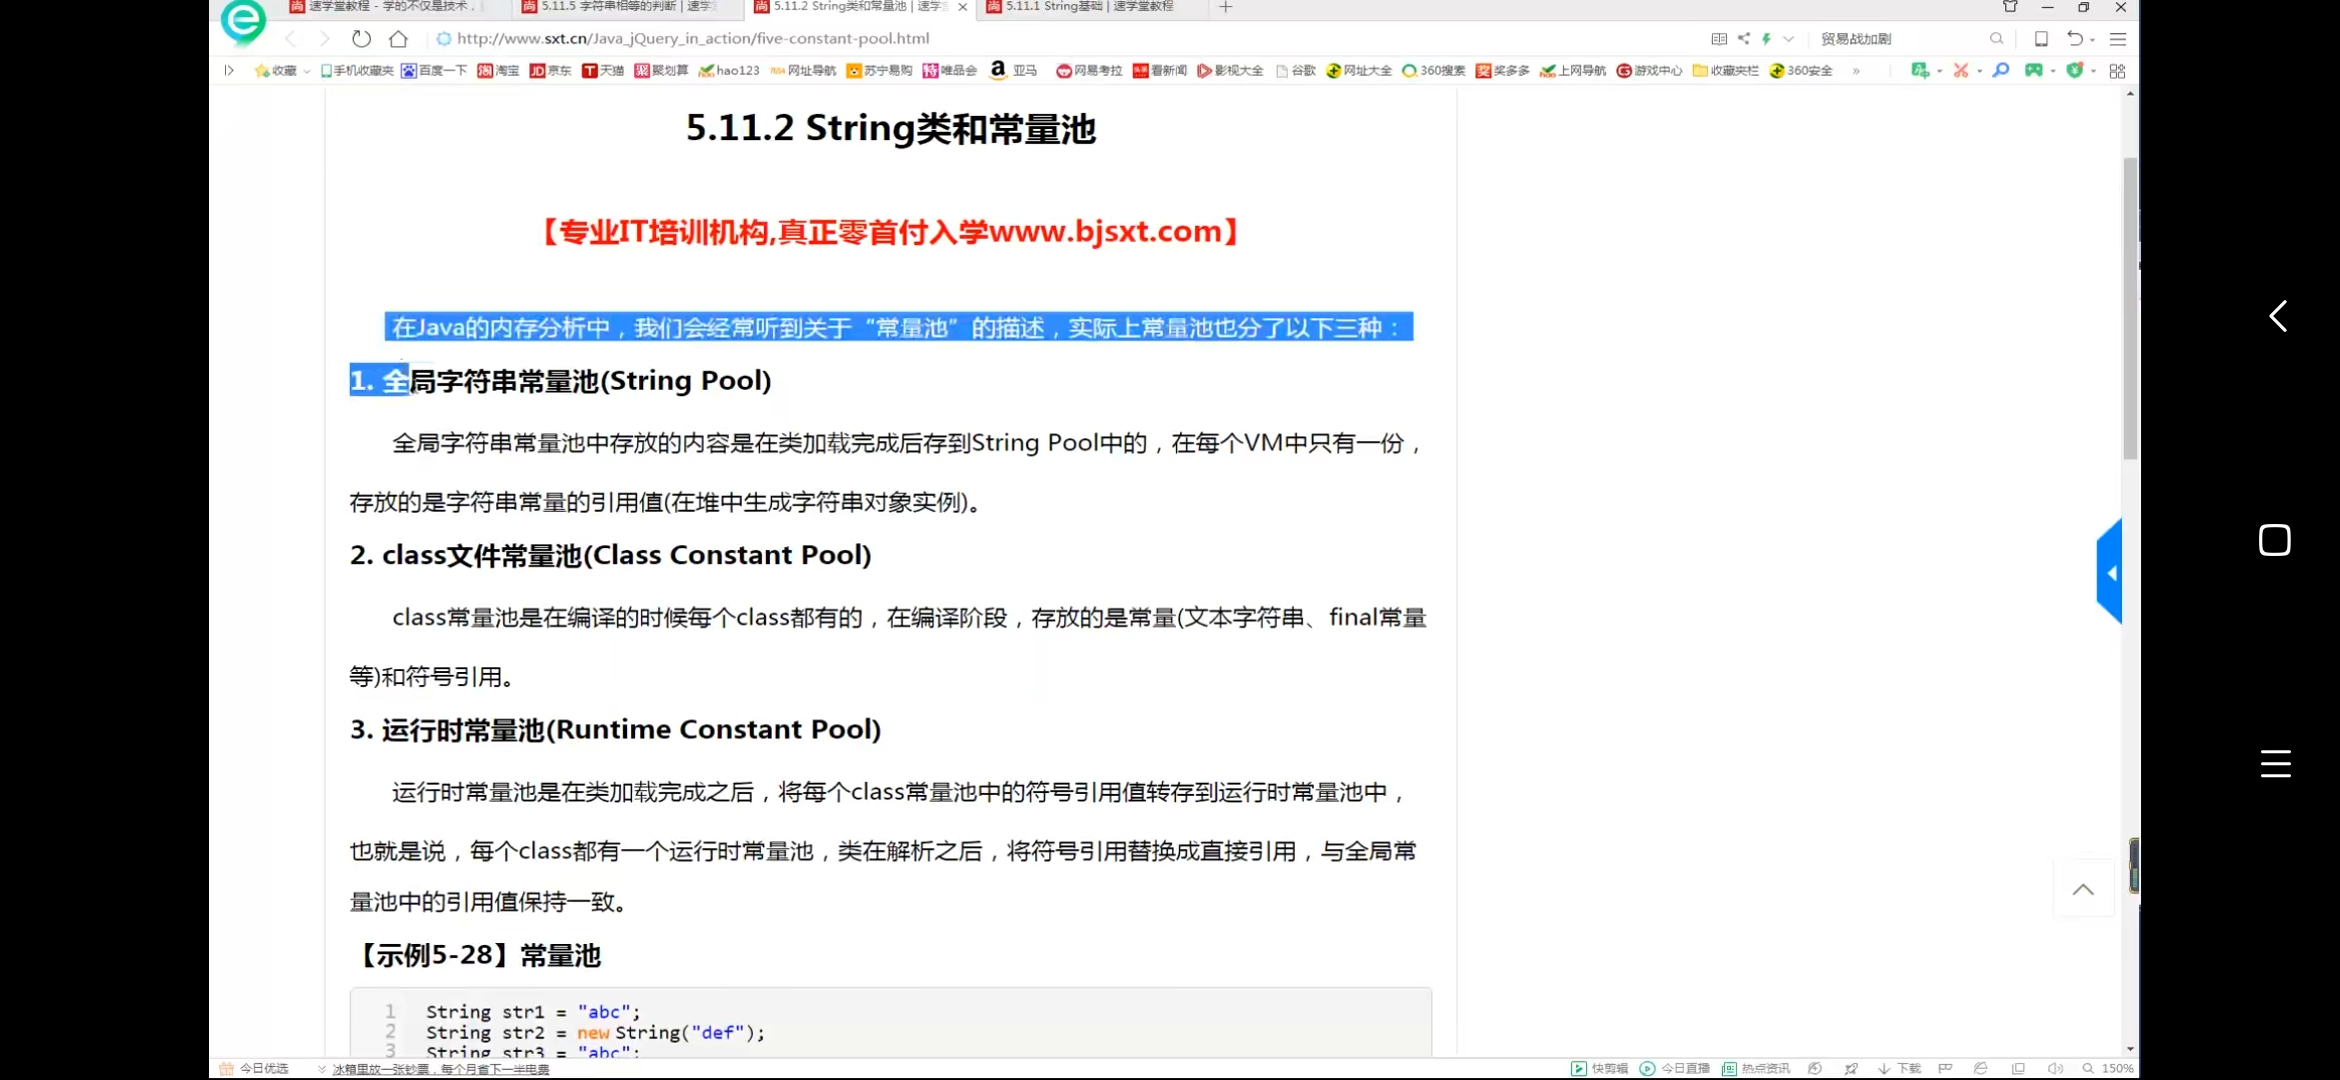Viewport: 2340px width, 1080px height.
Task: Open the dropdown next to lightning icon
Action: pyautogui.click(x=1788, y=39)
